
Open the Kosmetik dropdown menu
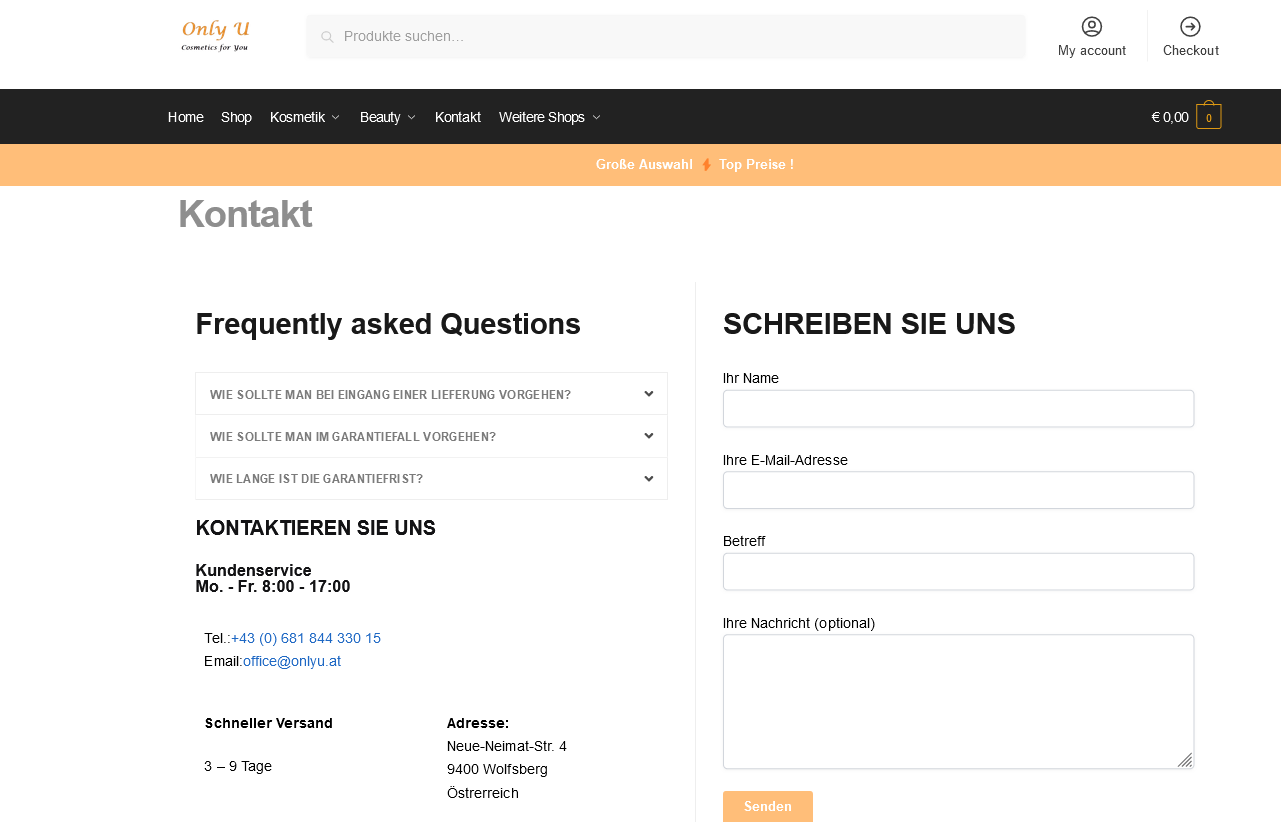pyautogui.click(x=305, y=117)
